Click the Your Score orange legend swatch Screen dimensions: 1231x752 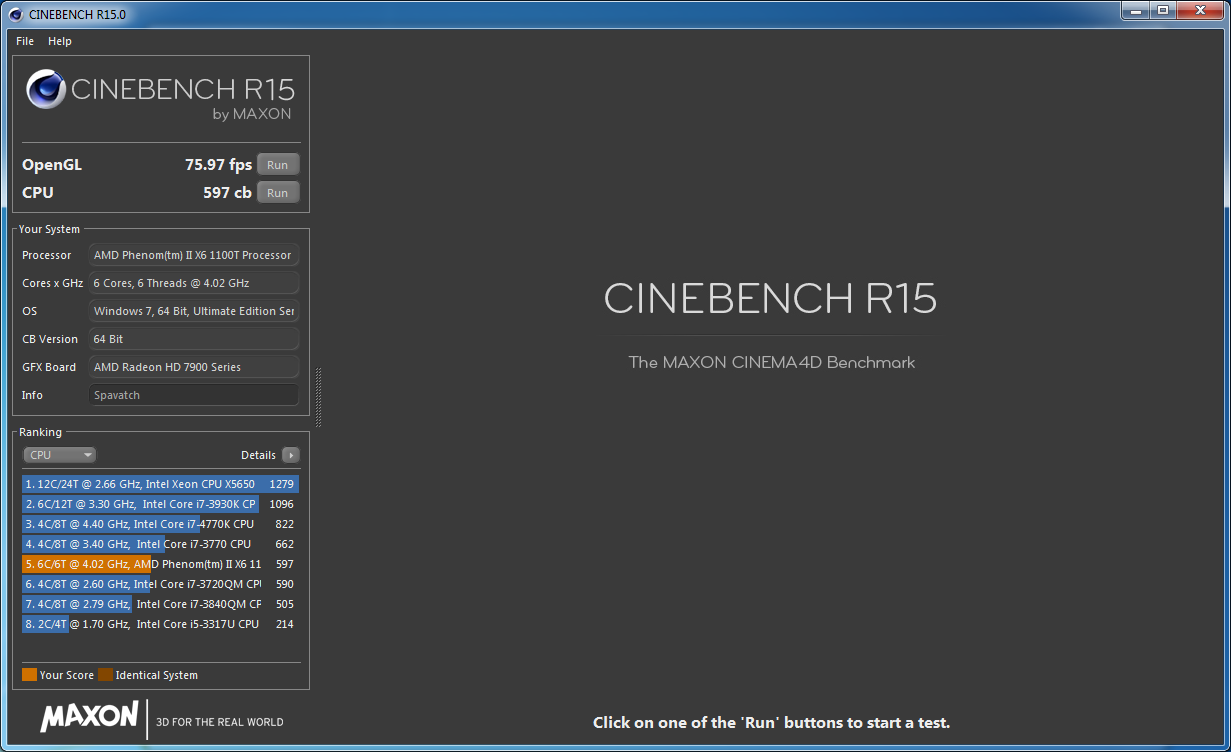click(x=29, y=675)
